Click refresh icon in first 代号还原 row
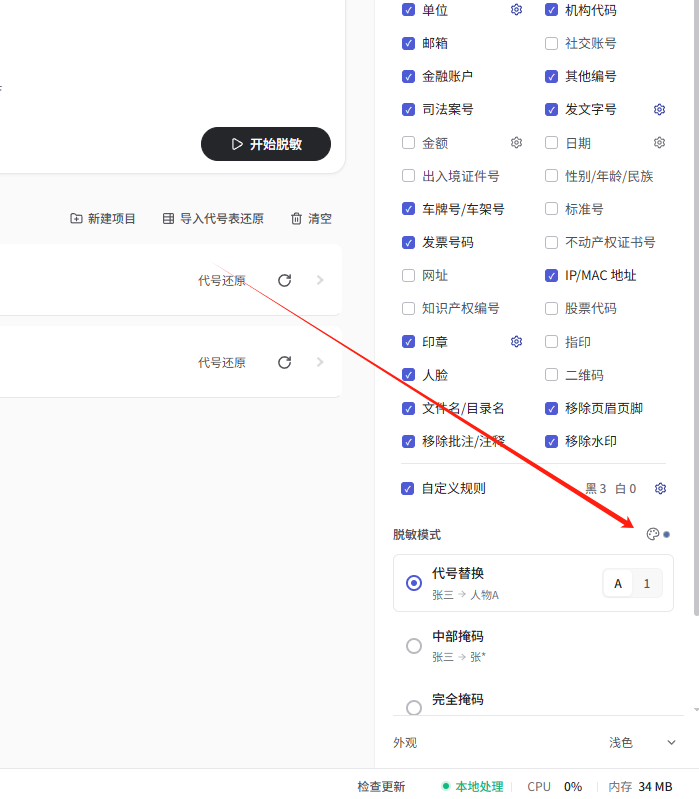The image size is (699, 799). [284, 280]
